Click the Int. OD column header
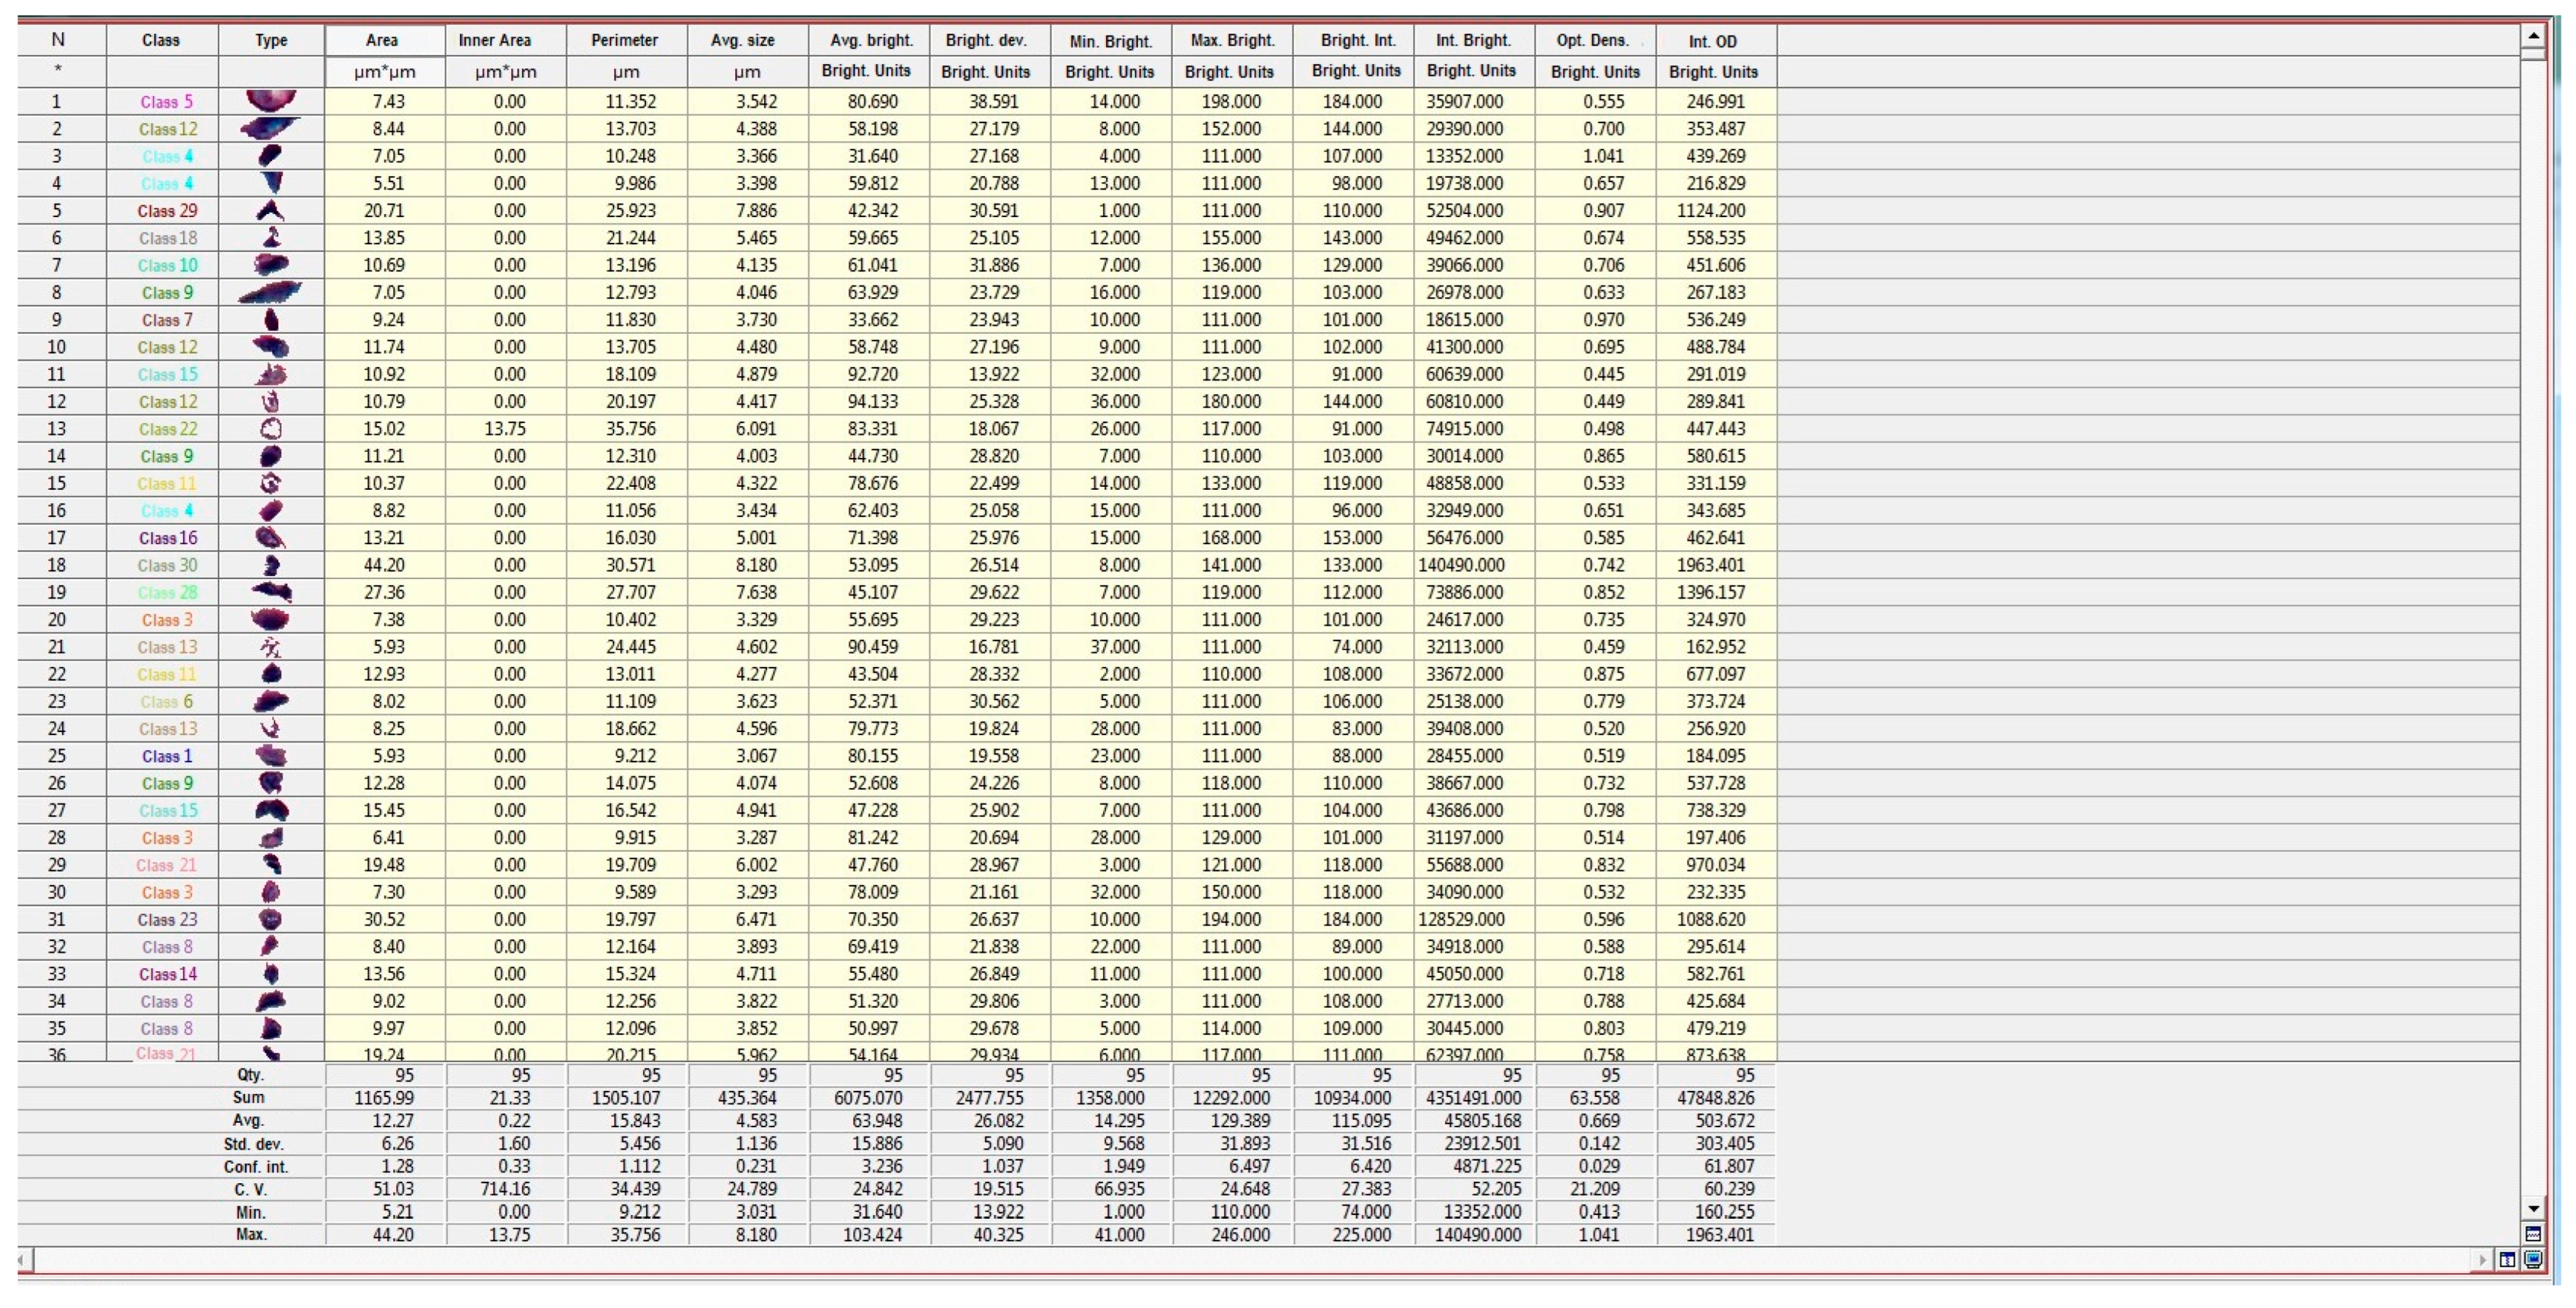The width and height of the screenshot is (2576, 1308). coord(1714,41)
